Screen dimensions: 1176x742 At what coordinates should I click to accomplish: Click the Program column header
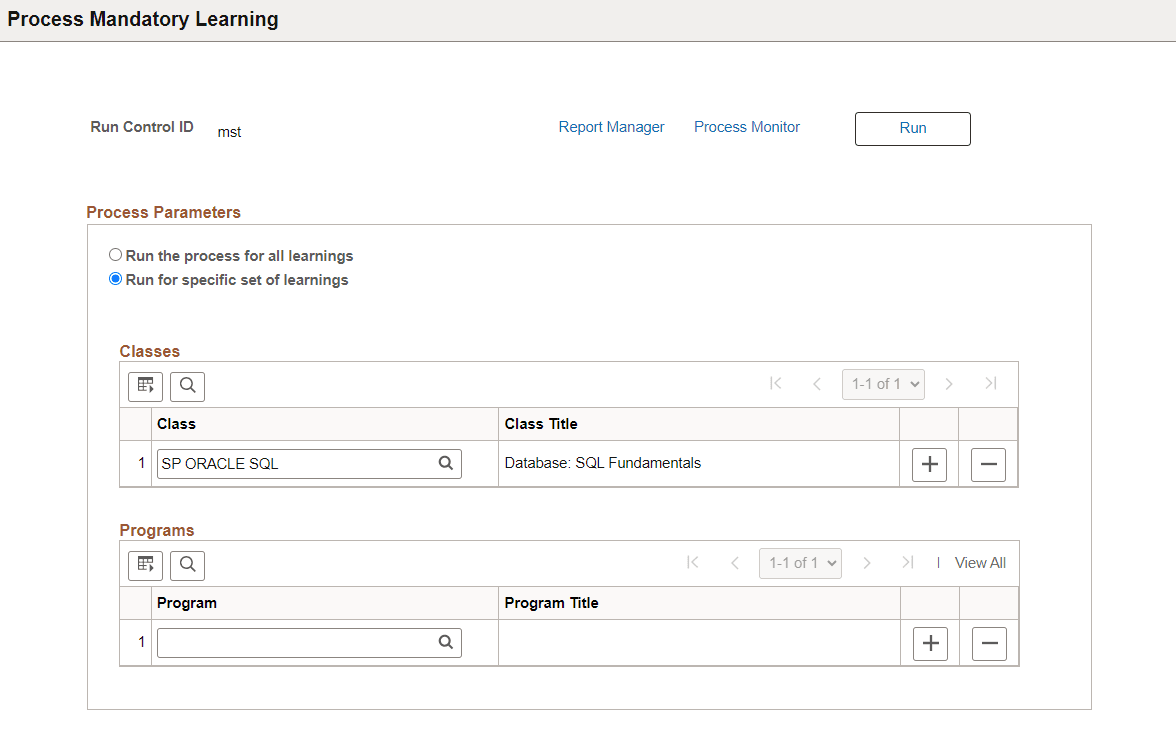[184, 603]
